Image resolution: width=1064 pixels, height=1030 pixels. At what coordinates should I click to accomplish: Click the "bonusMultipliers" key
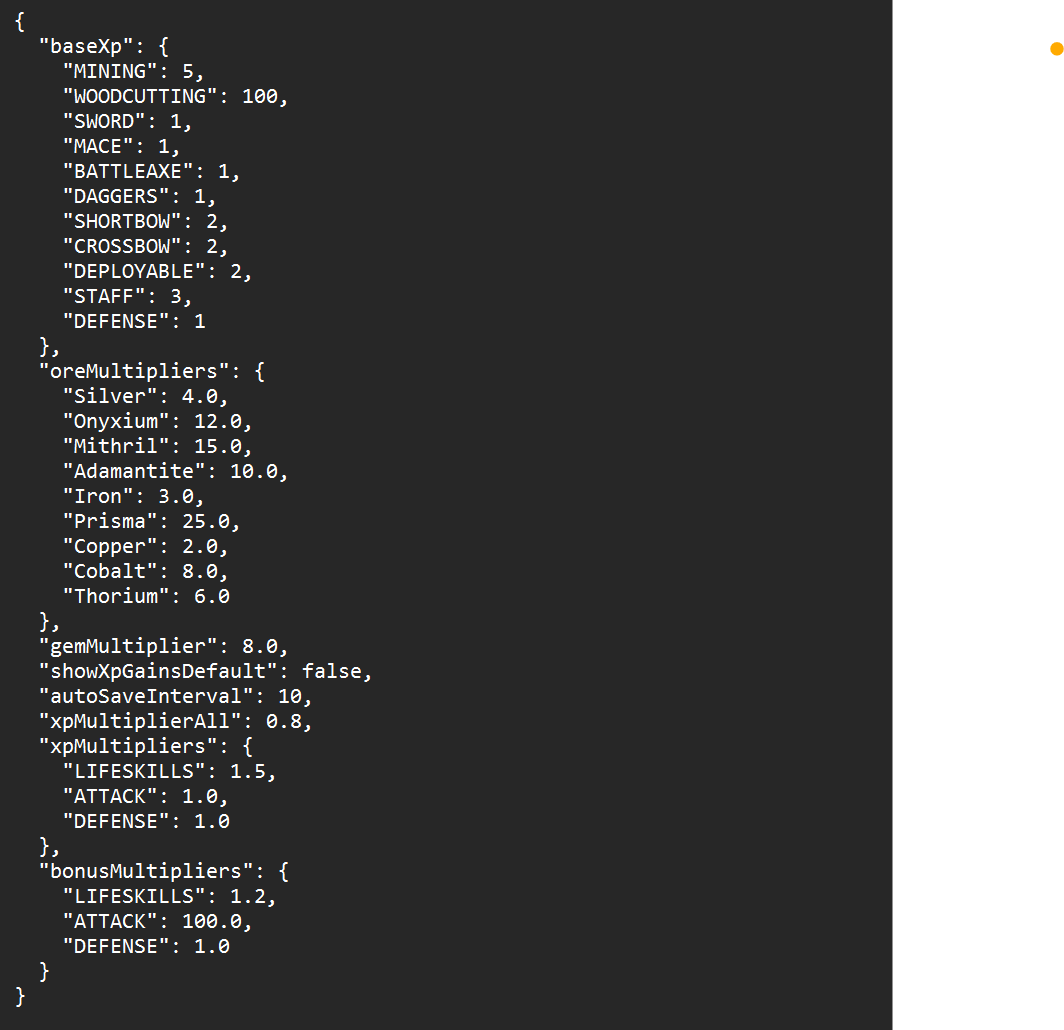click(146, 871)
